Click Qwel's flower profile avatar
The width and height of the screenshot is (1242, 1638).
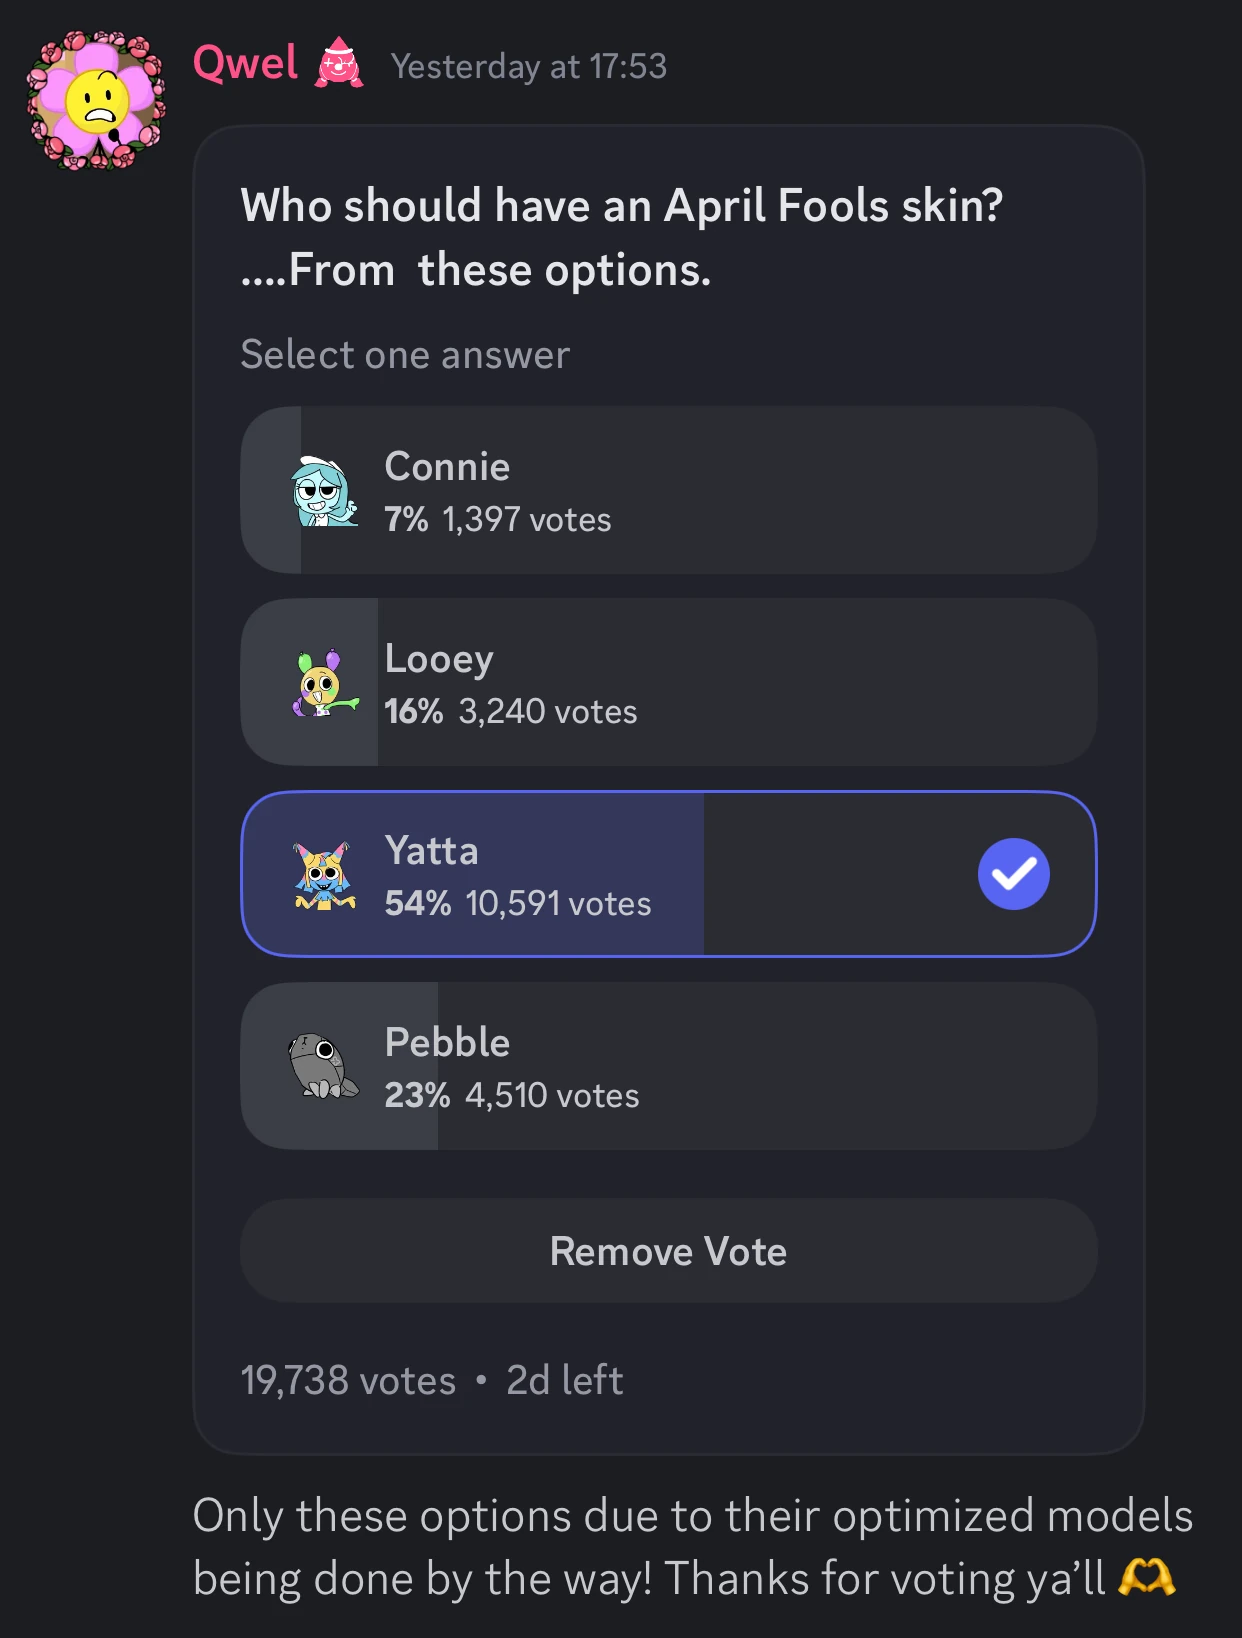96,95
